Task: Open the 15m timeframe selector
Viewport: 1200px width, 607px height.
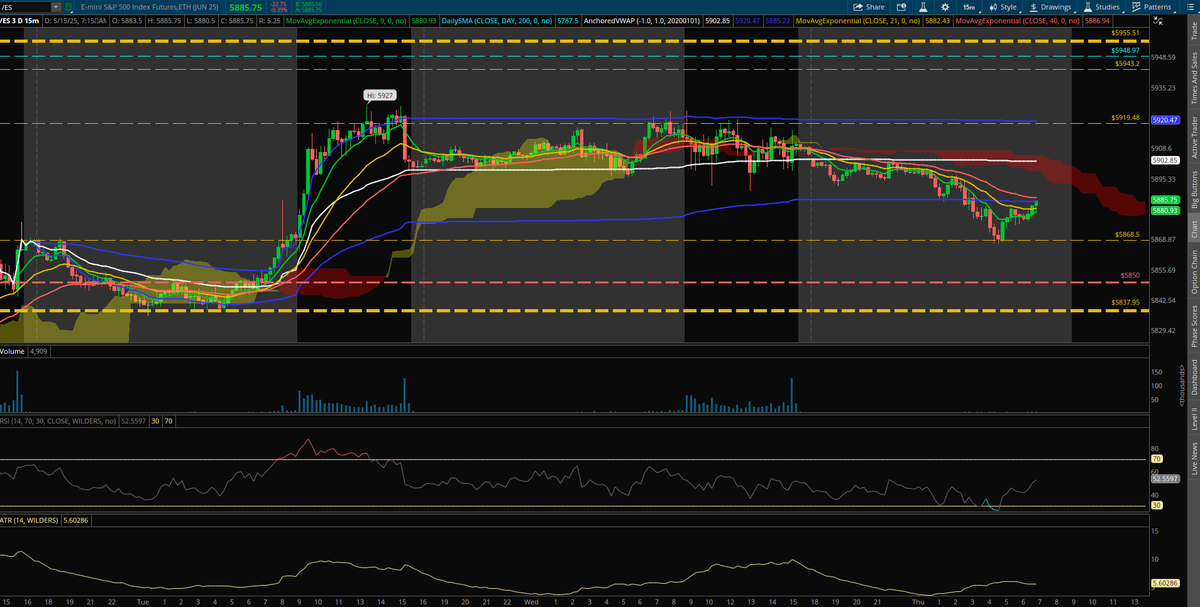Action: pyautogui.click(x=971, y=7)
